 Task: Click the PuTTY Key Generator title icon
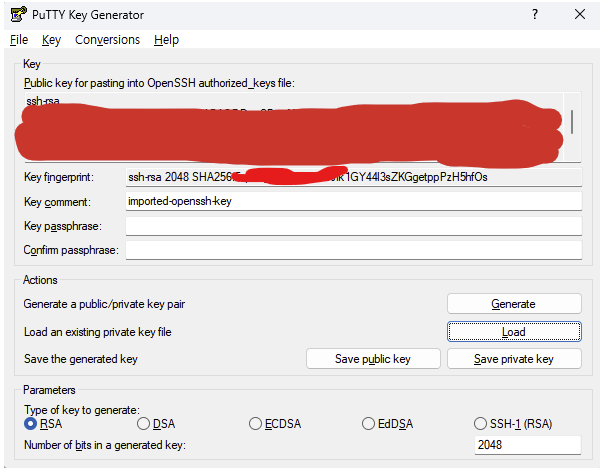coord(18,15)
